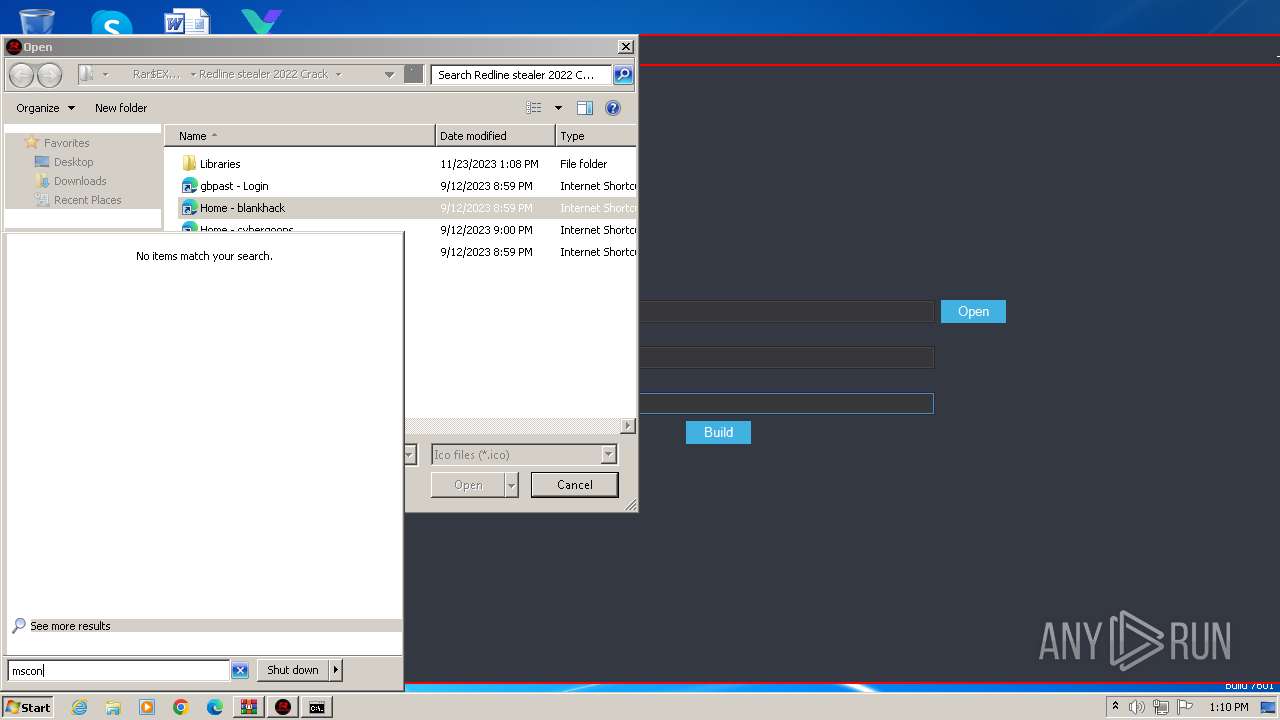Sort by the Name column header

point(300,136)
